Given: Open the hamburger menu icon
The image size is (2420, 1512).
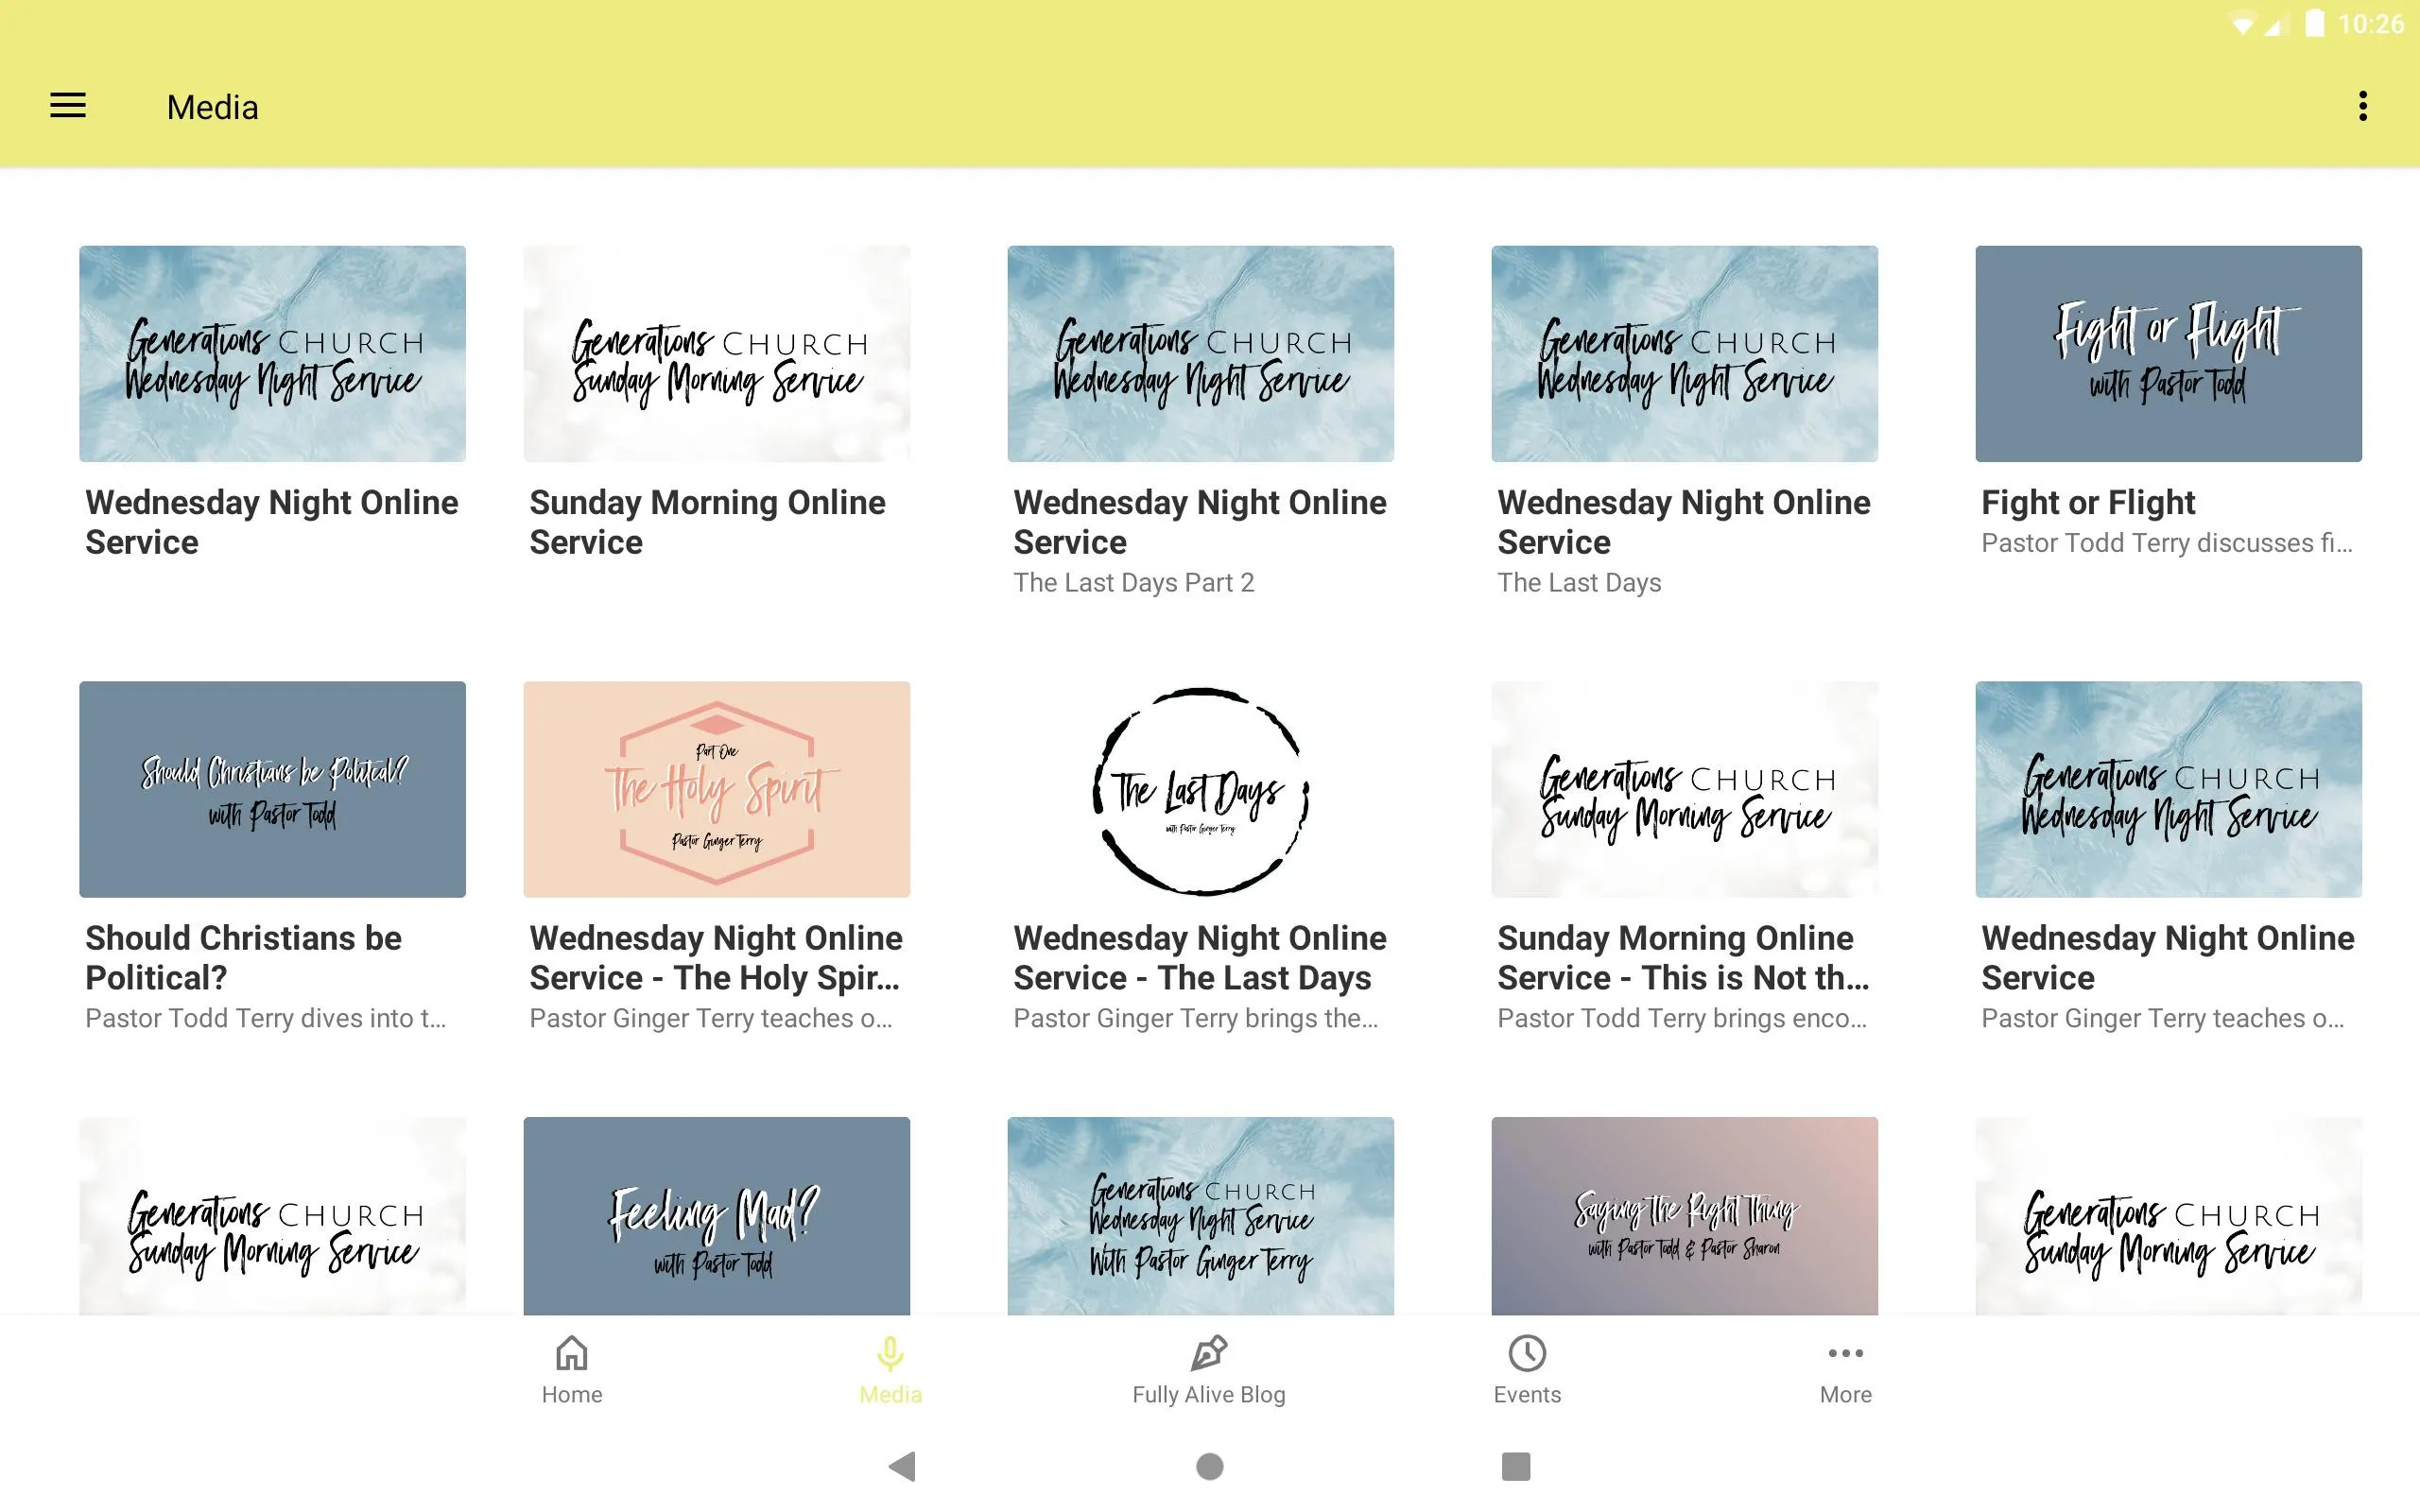Looking at the screenshot, I should point(68,106).
